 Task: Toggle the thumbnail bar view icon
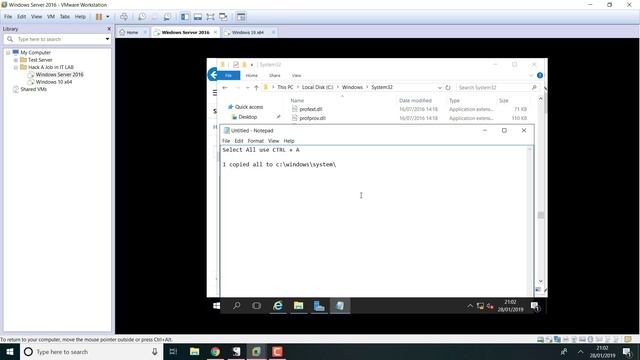(198, 17)
